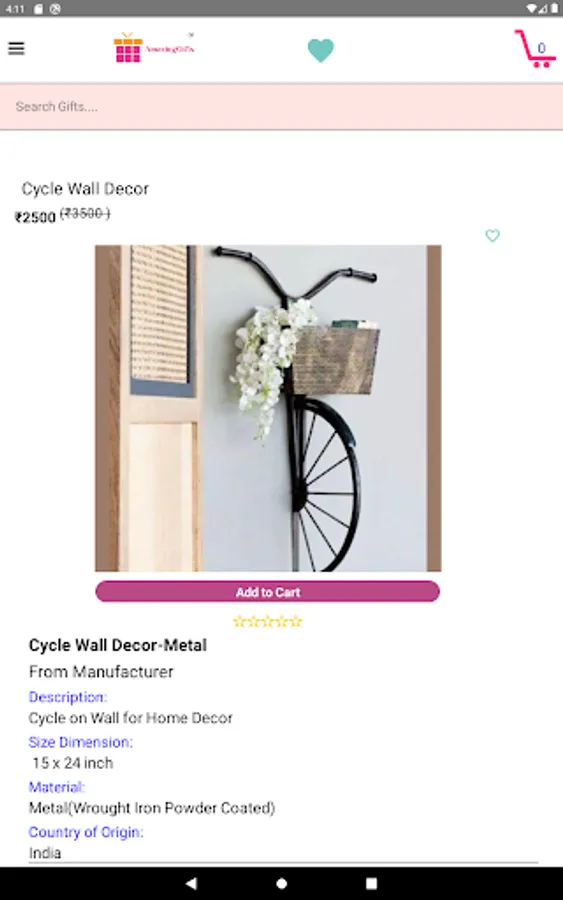The image size is (563, 900).
Task: Click the Size Dimension label
Action: [x=80, y=742]
